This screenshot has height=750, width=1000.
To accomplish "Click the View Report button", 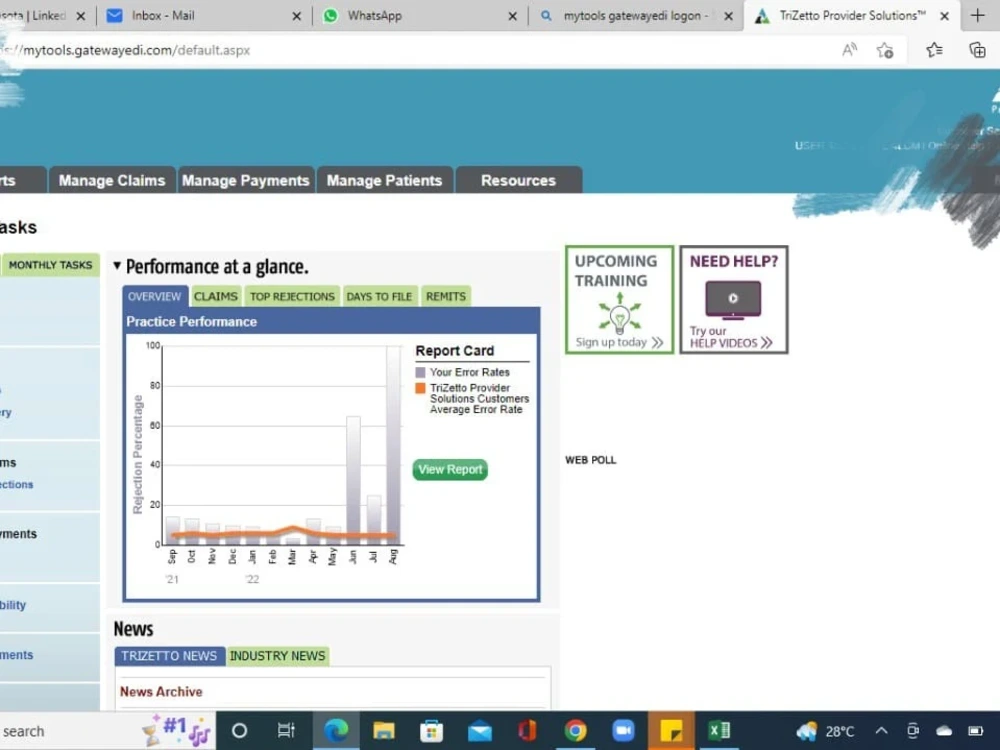I will 450,469.
